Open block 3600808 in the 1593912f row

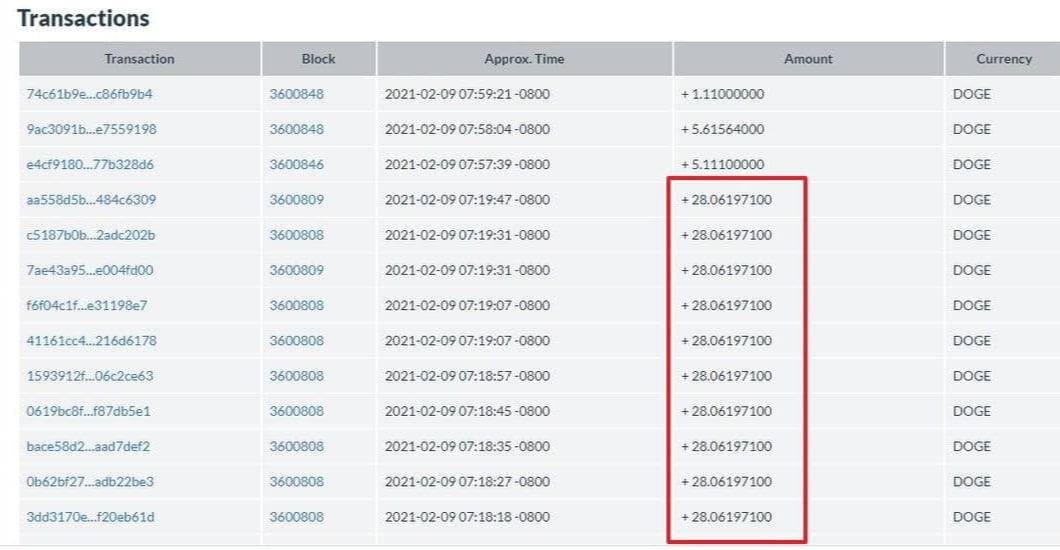tap(297, 375)
